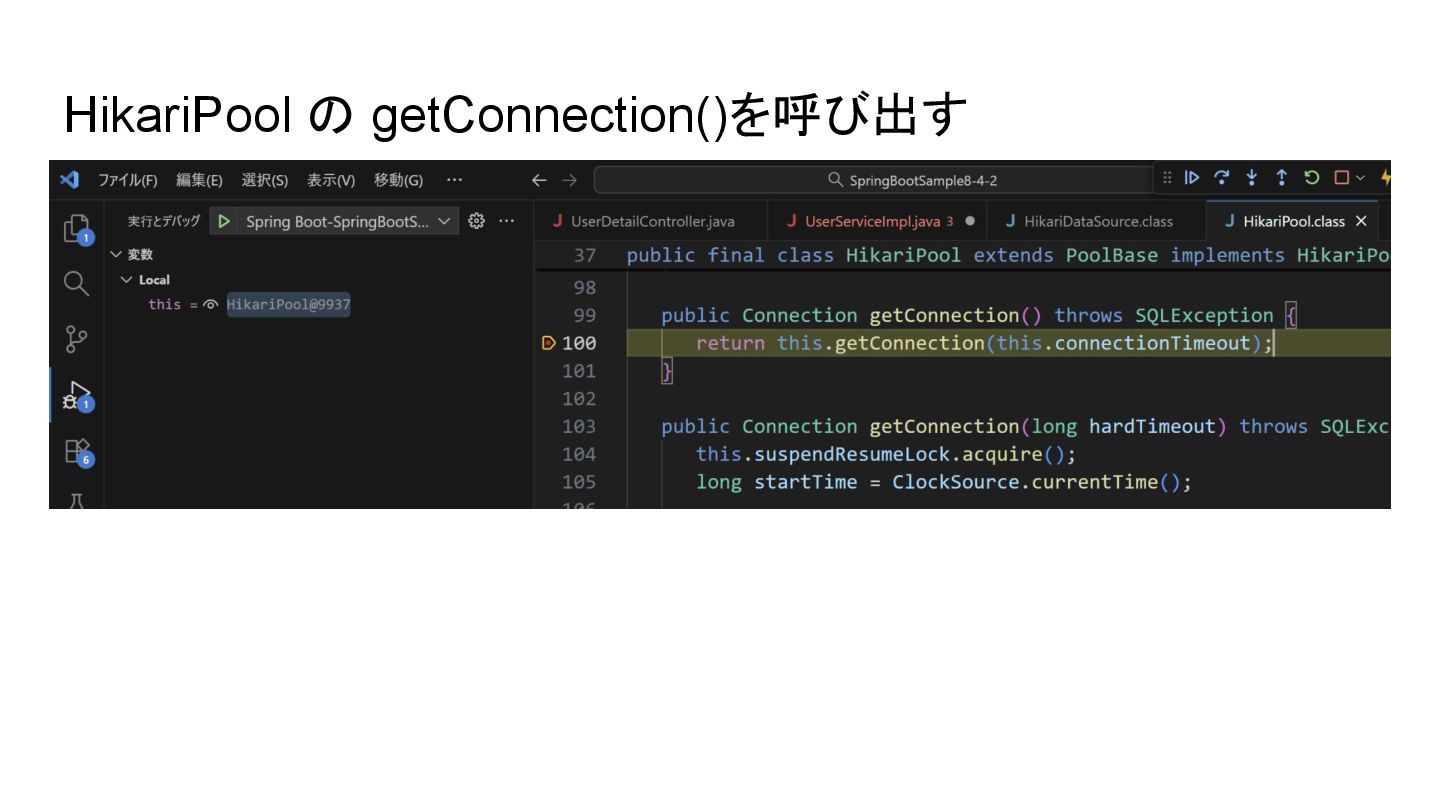Toggle breakpoint marker on line 100
The width and height of the screenshot is (1440, 810).
(548, 343)
